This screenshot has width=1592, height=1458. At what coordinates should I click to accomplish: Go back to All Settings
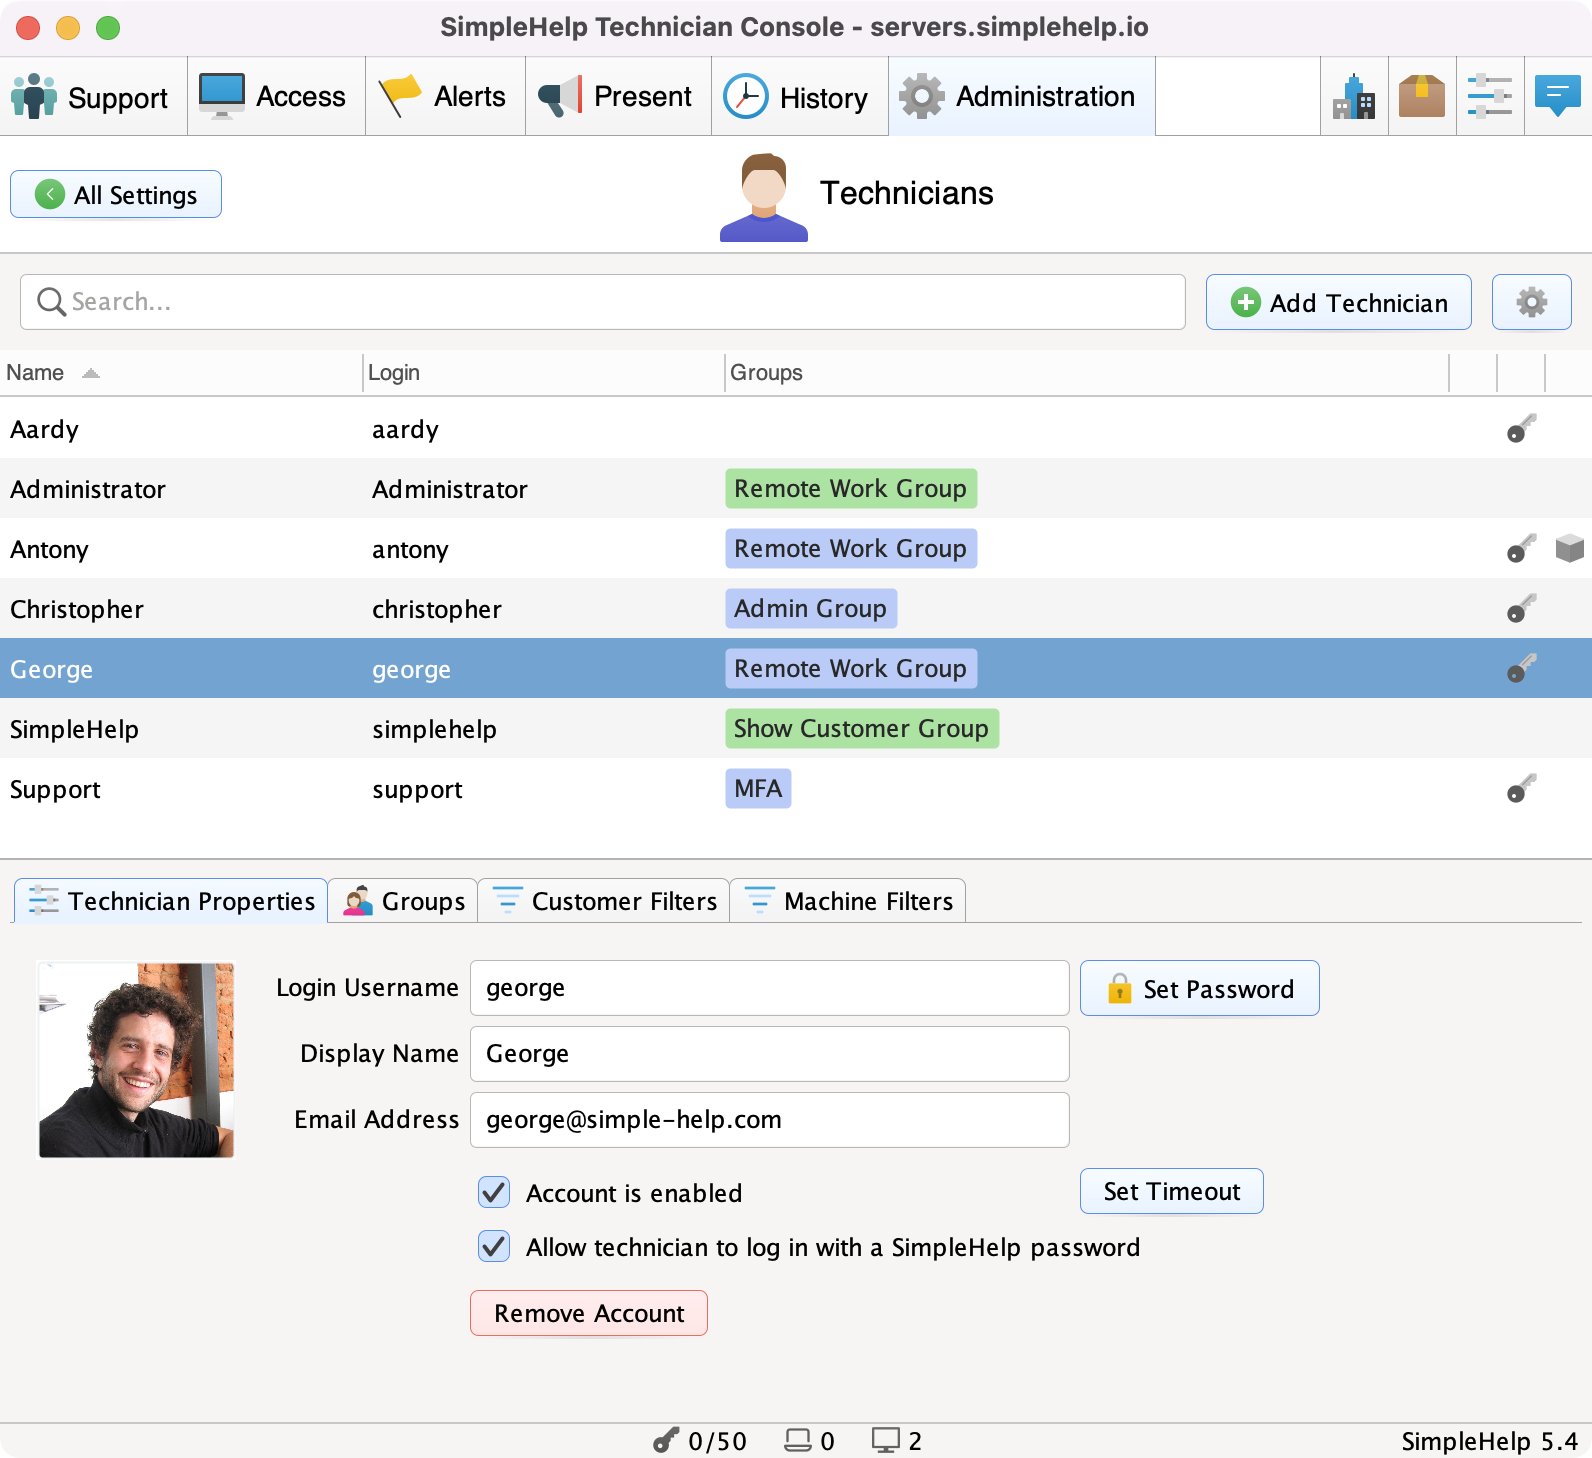point(116,194)
